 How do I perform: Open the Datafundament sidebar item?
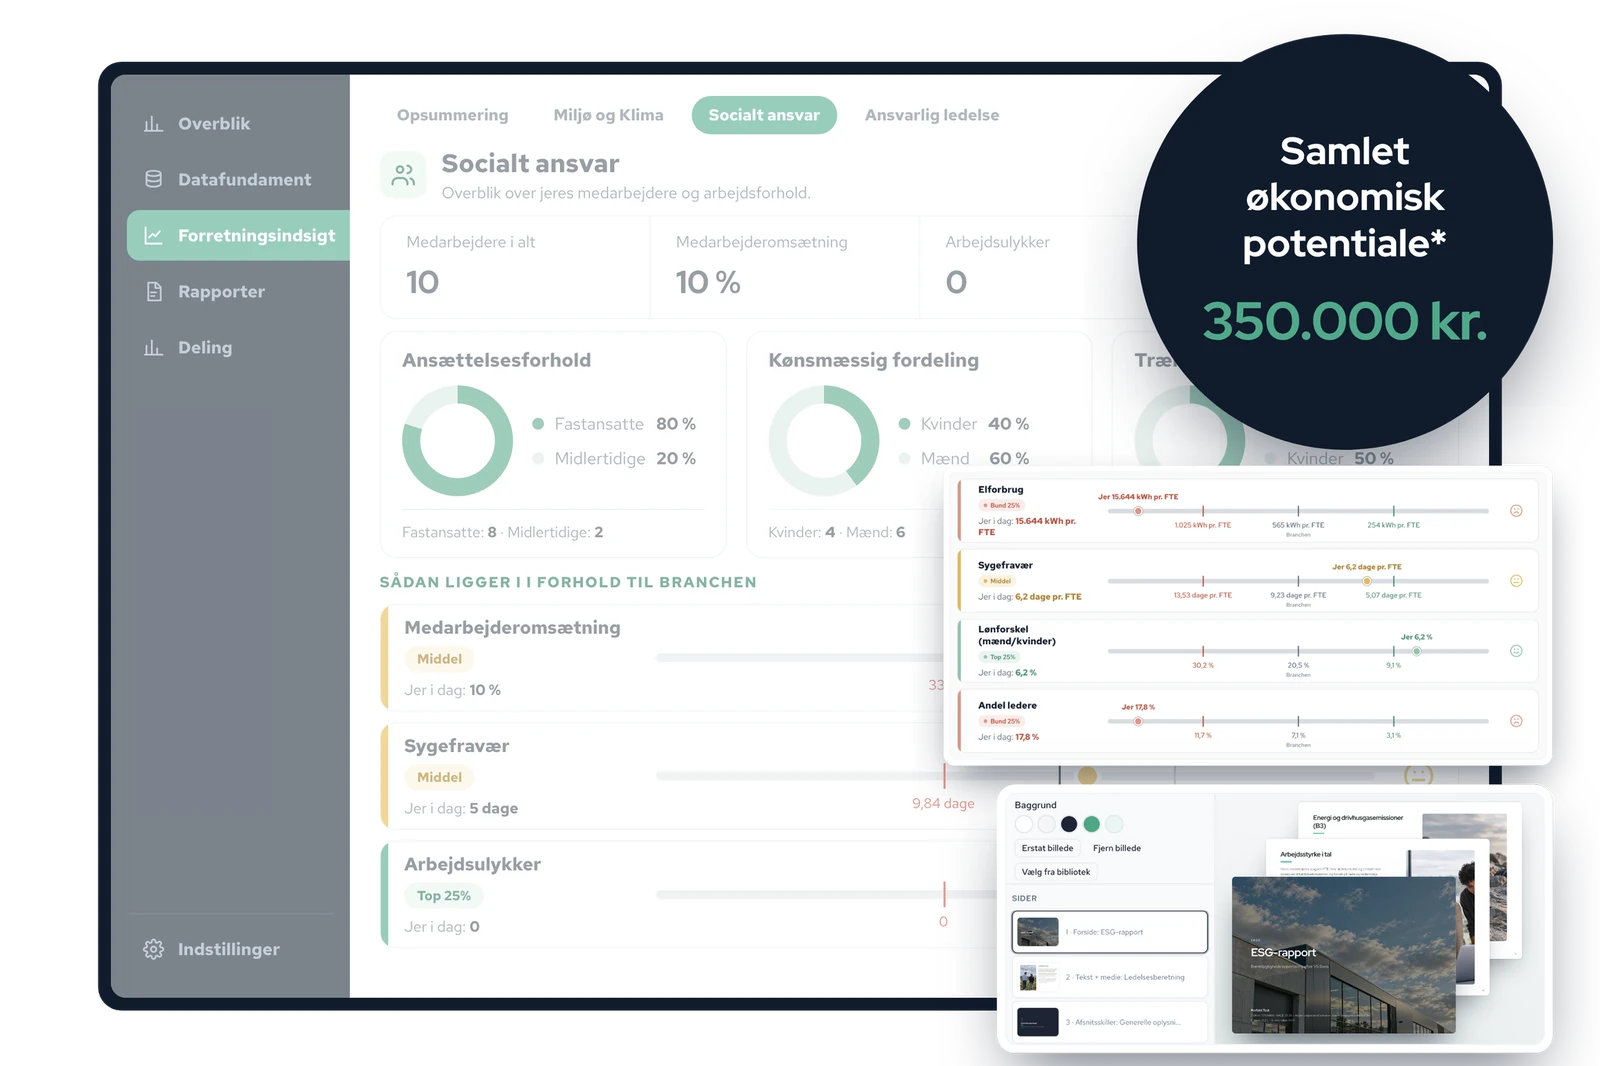tap(238, 180)
